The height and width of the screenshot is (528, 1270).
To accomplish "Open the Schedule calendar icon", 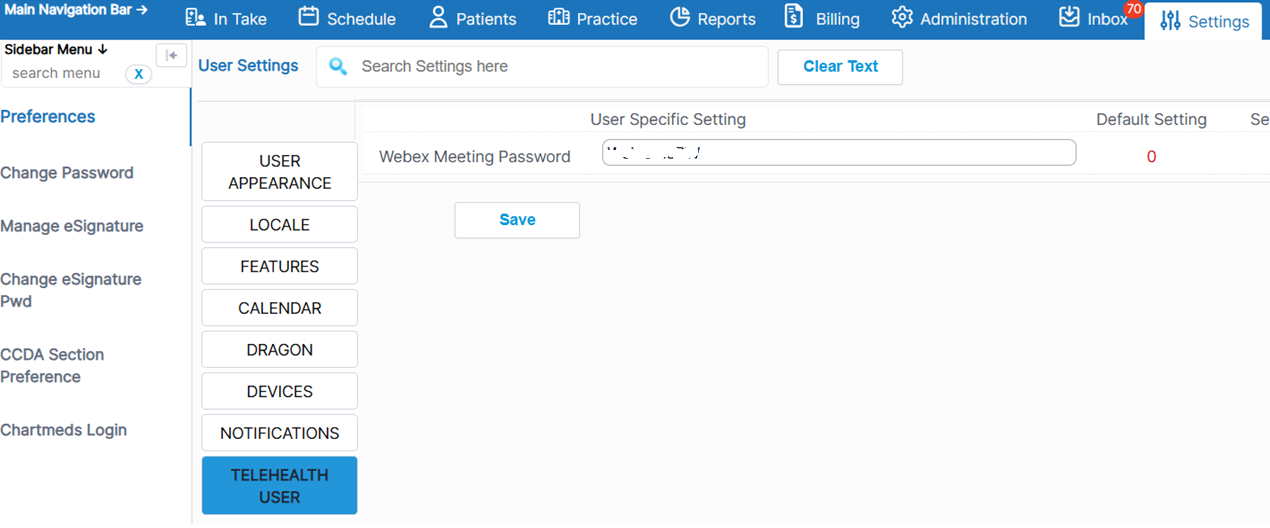I will pos(309,18).
